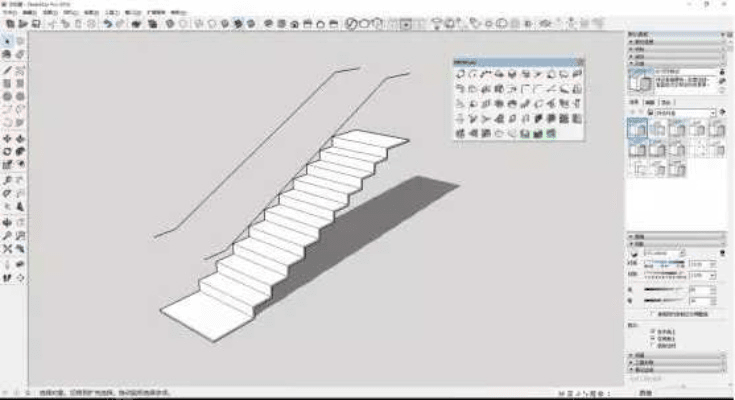Open the style collection dropdown list
Viewport: 735px width, 400px height.
[712, 113]
